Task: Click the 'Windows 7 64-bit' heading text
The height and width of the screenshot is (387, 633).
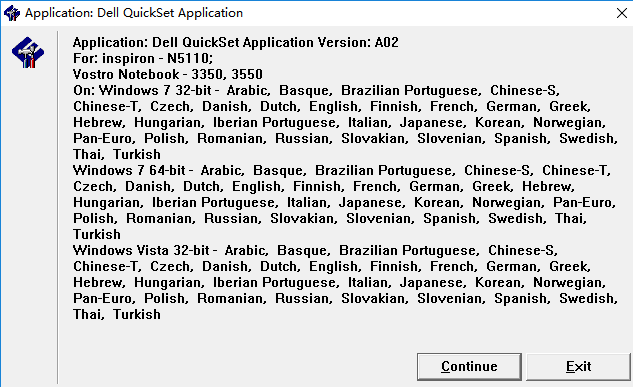Action: pos(129,170)
